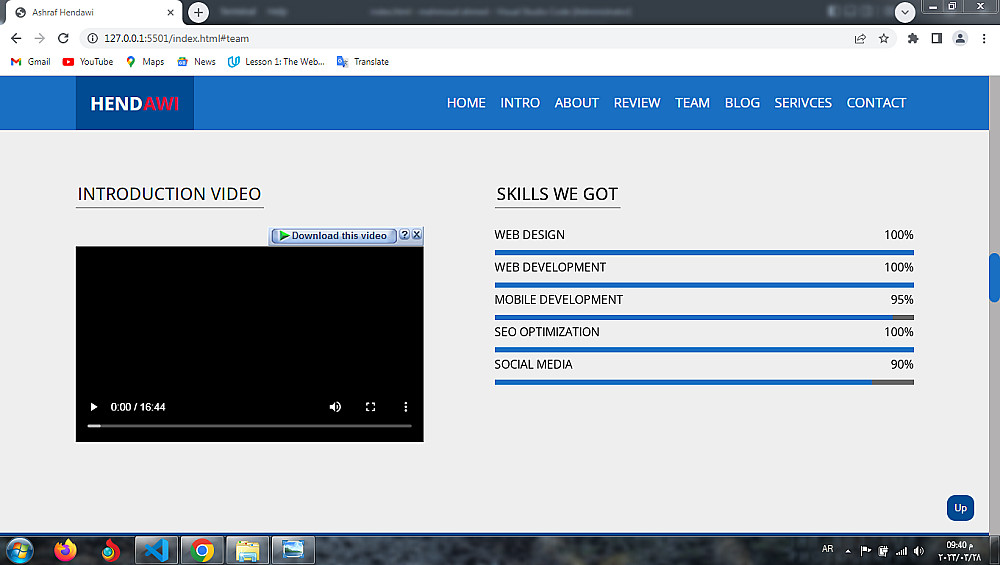1000x565 pixels.
Task: Close the Ashraf Hendawi tab
Action: click(x=170, y=12)
